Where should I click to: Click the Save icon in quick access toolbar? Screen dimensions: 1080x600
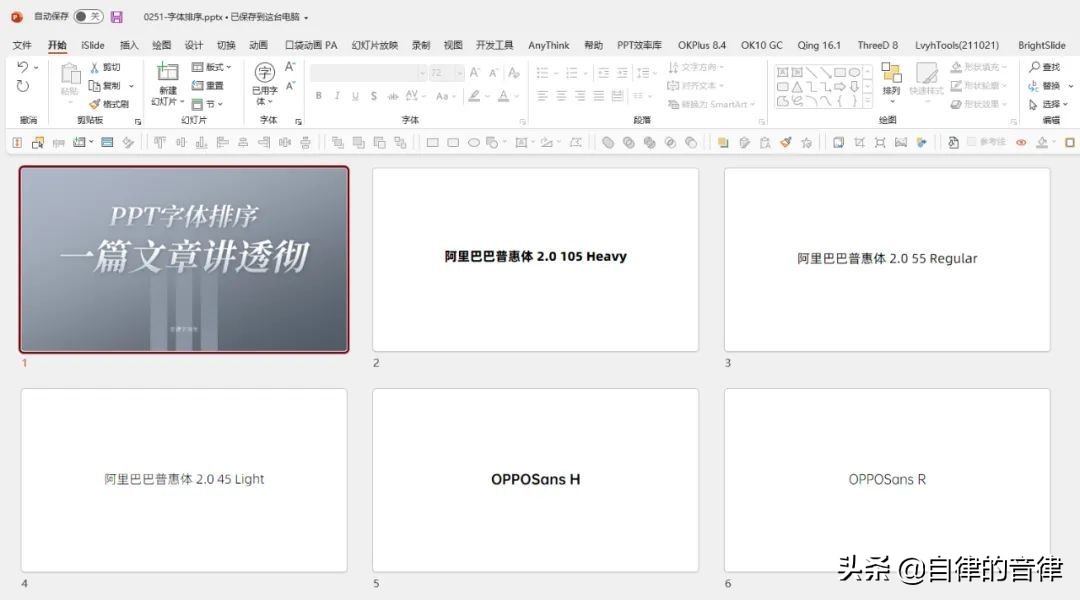(115, 17)
